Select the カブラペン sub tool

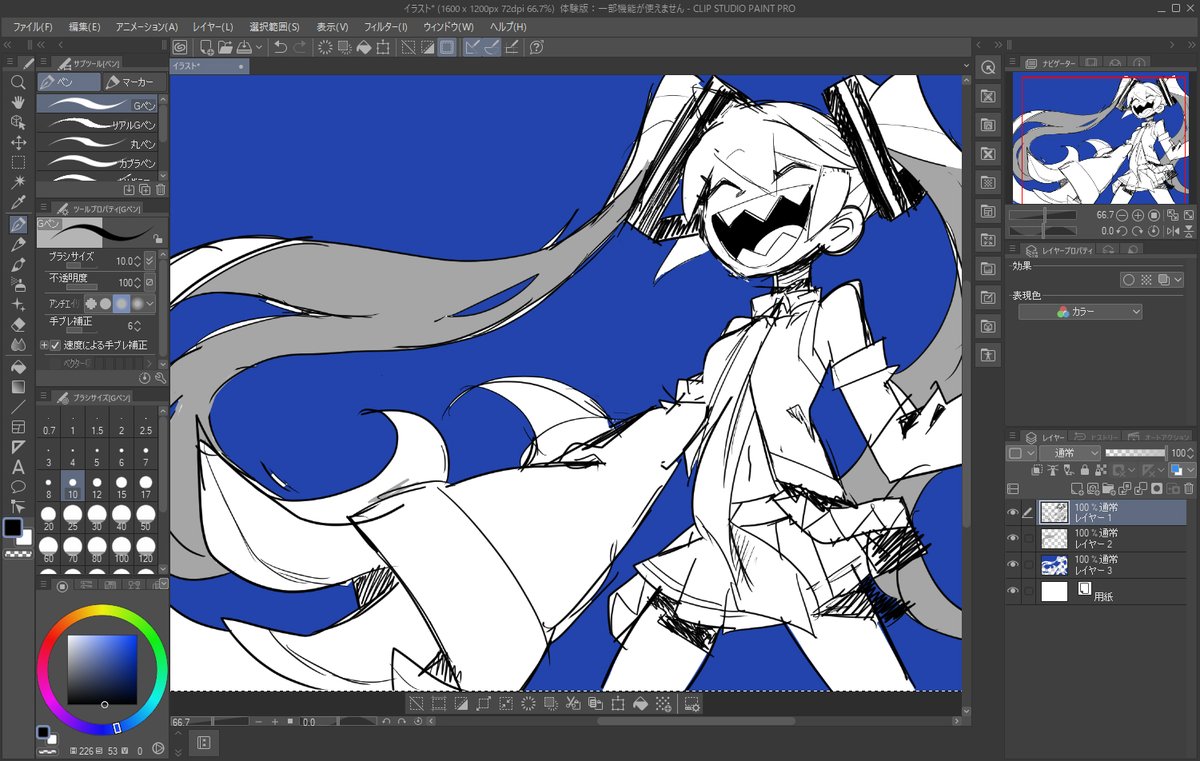click(98, 162)
